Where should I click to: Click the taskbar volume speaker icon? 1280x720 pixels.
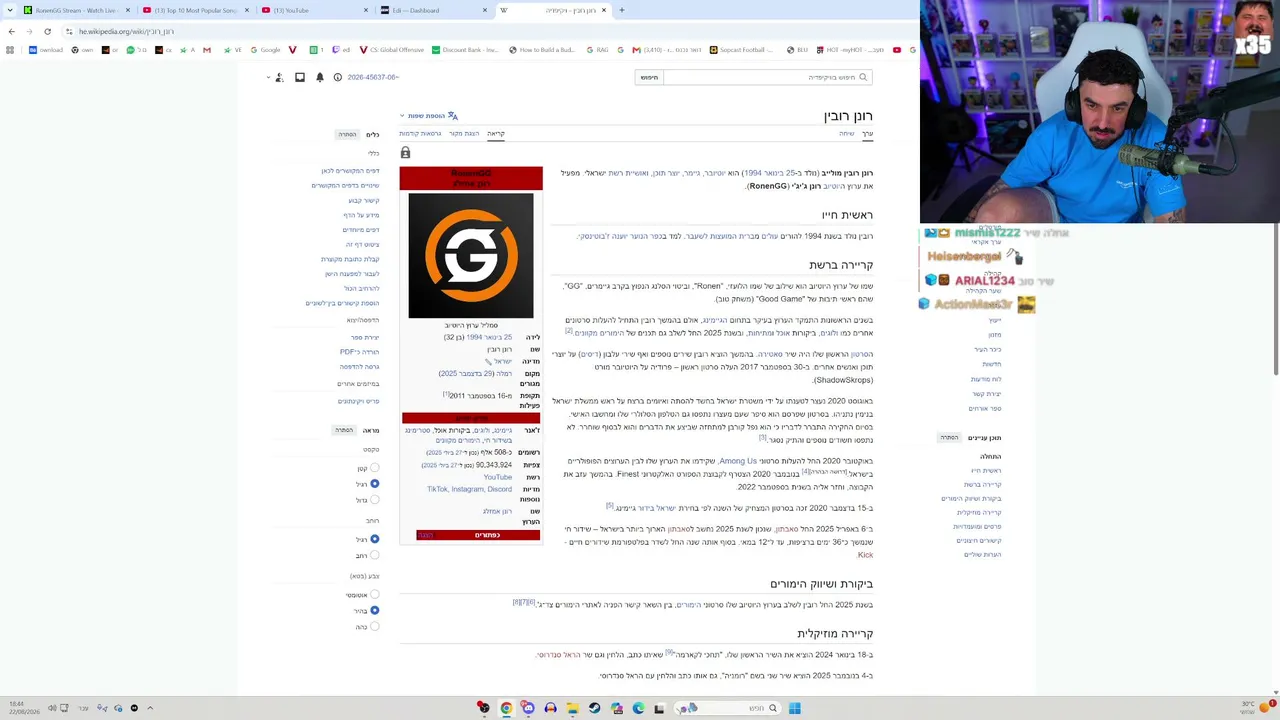click(x=52, y=708)
